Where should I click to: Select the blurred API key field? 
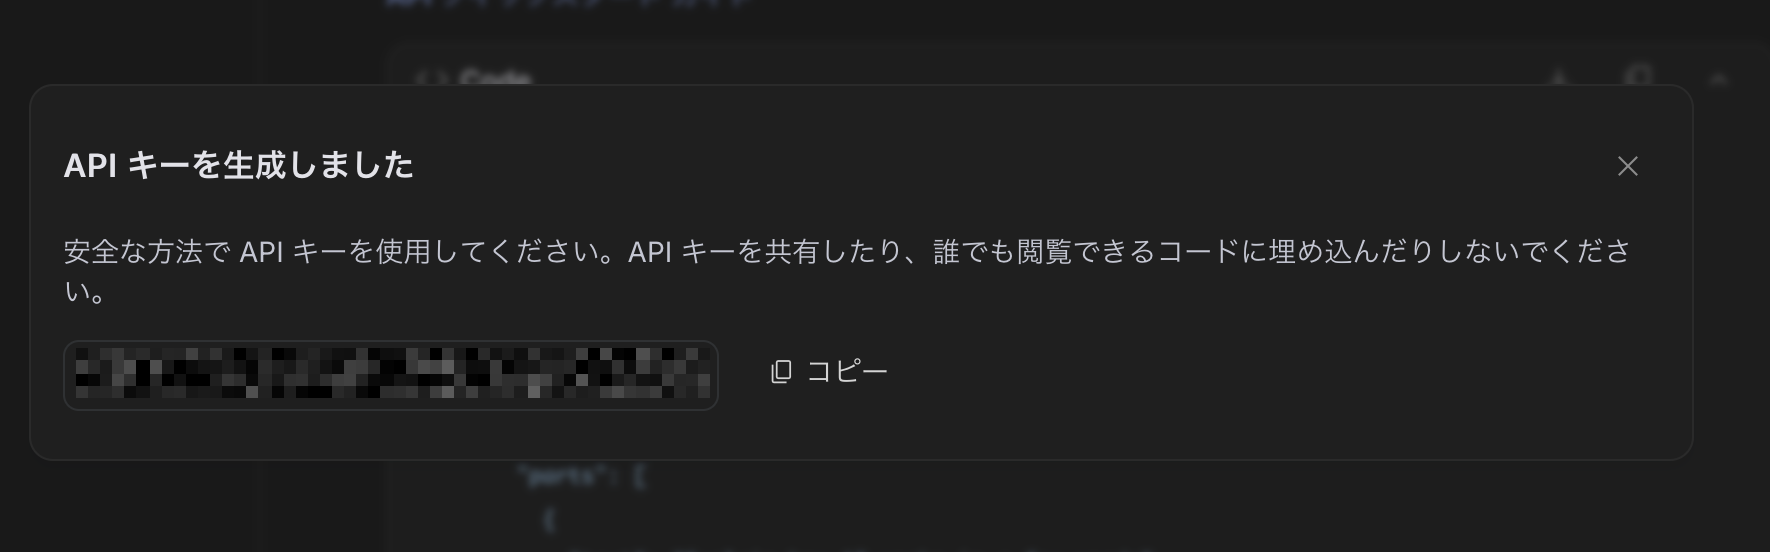[391, 375]
